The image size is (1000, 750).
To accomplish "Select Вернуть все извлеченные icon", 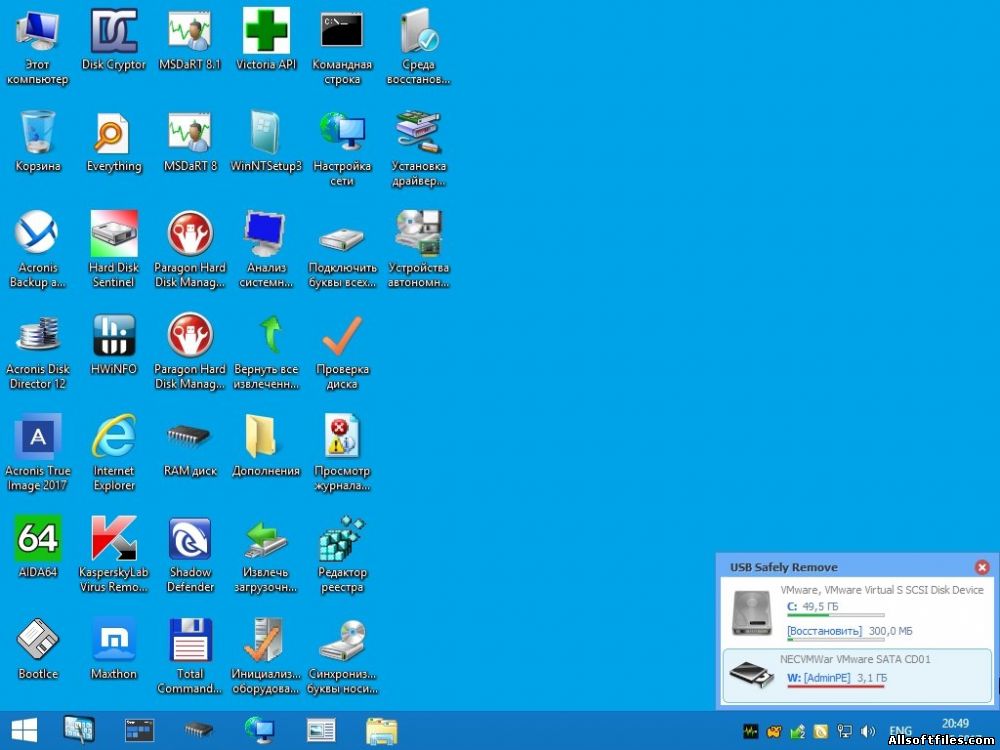I will coord(266,351).
